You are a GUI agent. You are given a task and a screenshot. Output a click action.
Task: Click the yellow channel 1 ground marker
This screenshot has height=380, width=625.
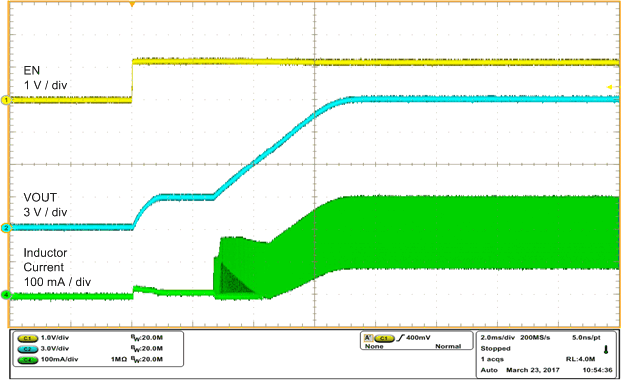[6, 100]
